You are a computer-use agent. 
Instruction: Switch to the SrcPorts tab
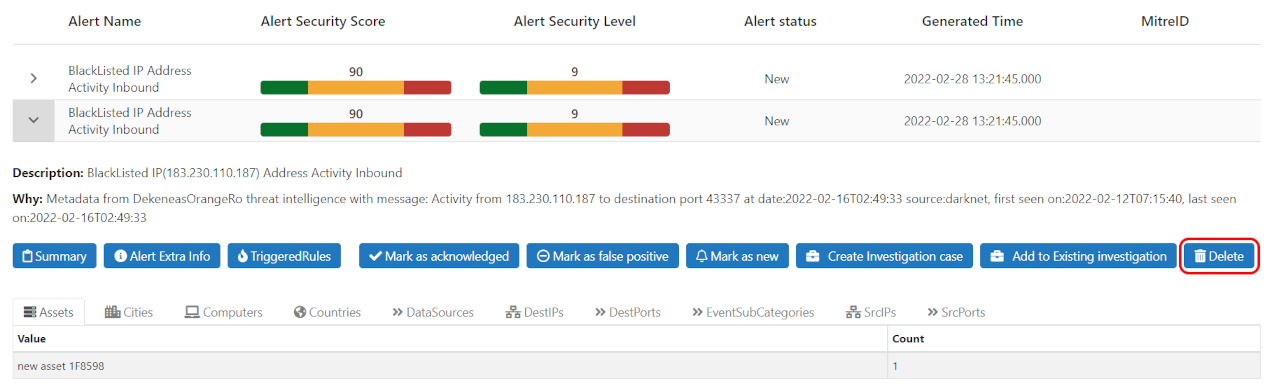click(956, 312)
